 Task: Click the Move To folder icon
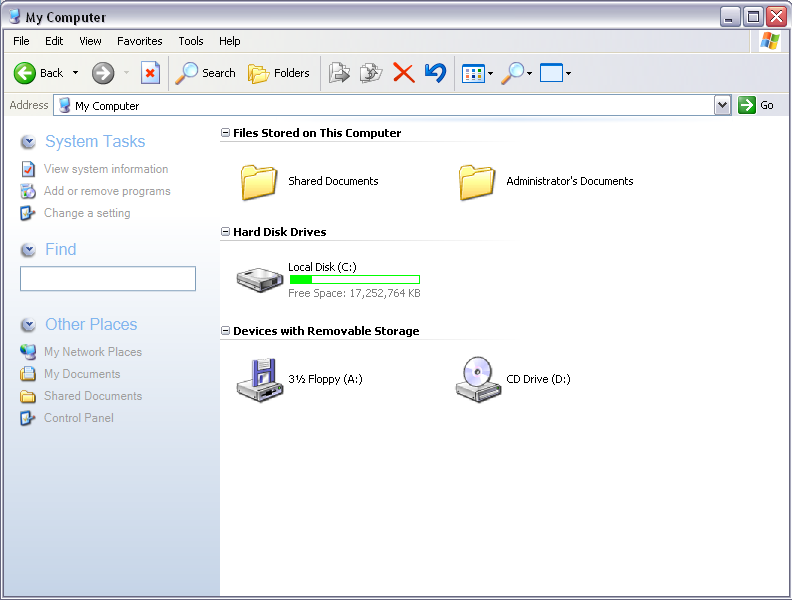click(x=339, y=73)
